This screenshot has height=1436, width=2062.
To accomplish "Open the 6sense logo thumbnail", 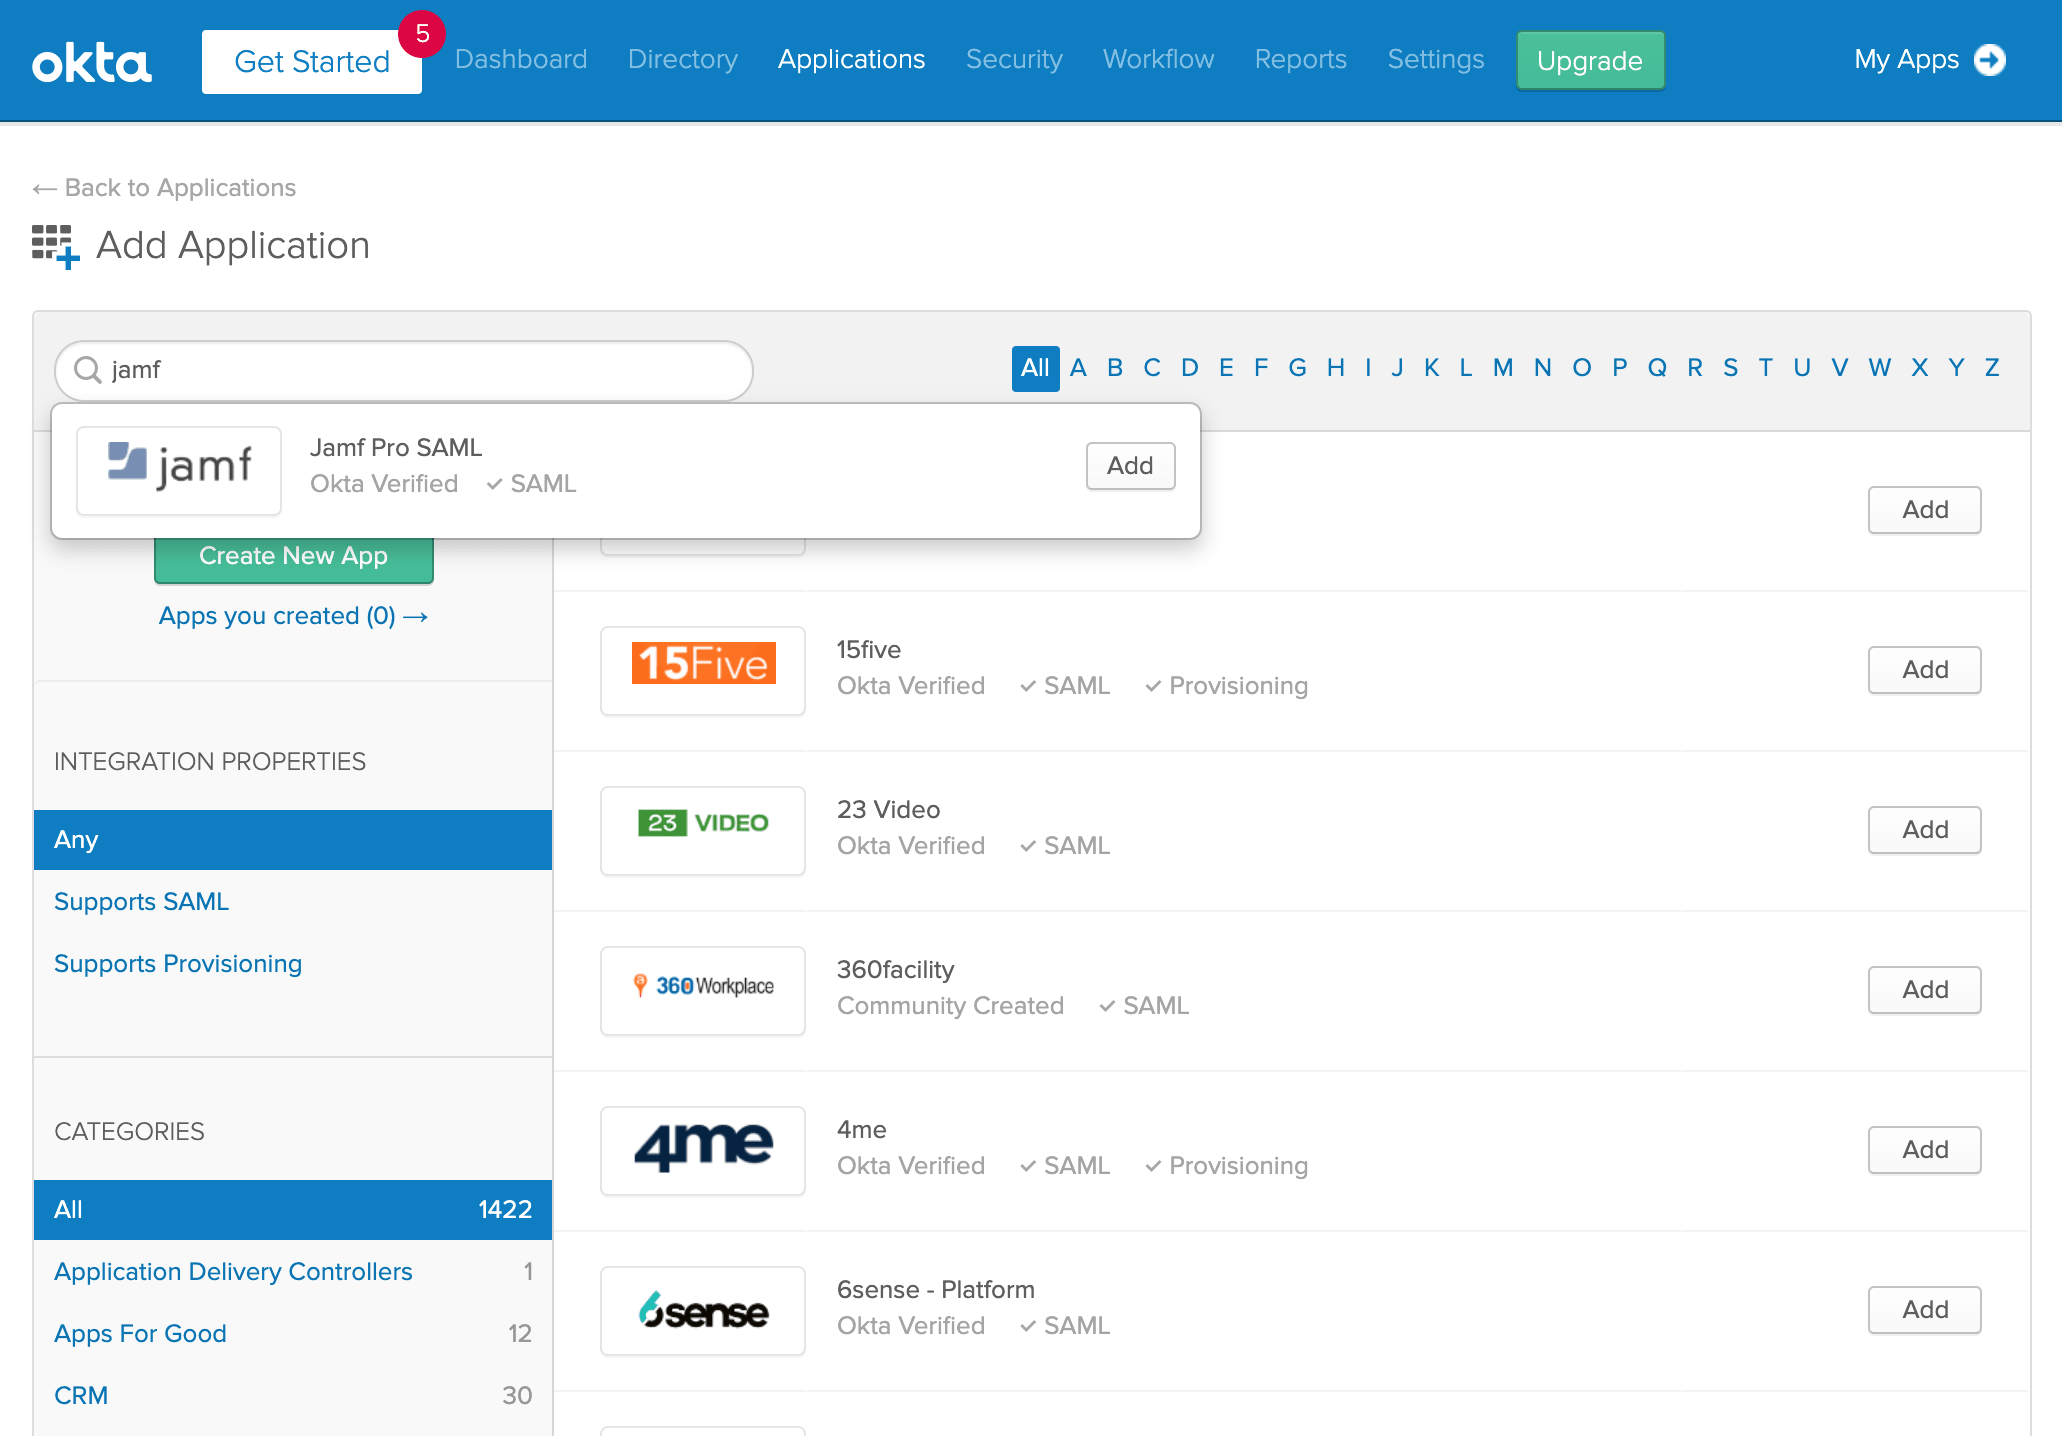I will click(703, 1311).
